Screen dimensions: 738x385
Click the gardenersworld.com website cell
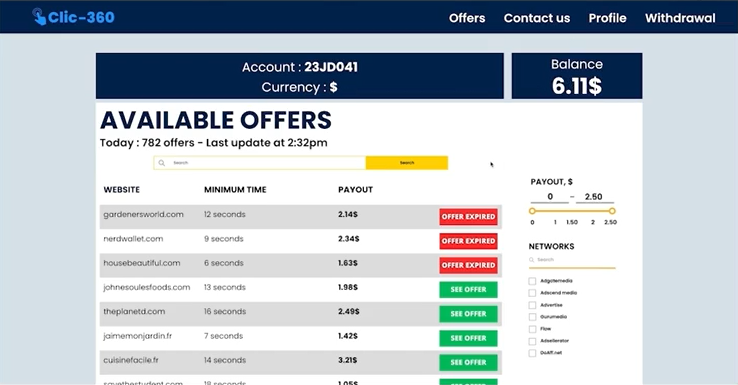pyautogui.click(x=144, y=215)
